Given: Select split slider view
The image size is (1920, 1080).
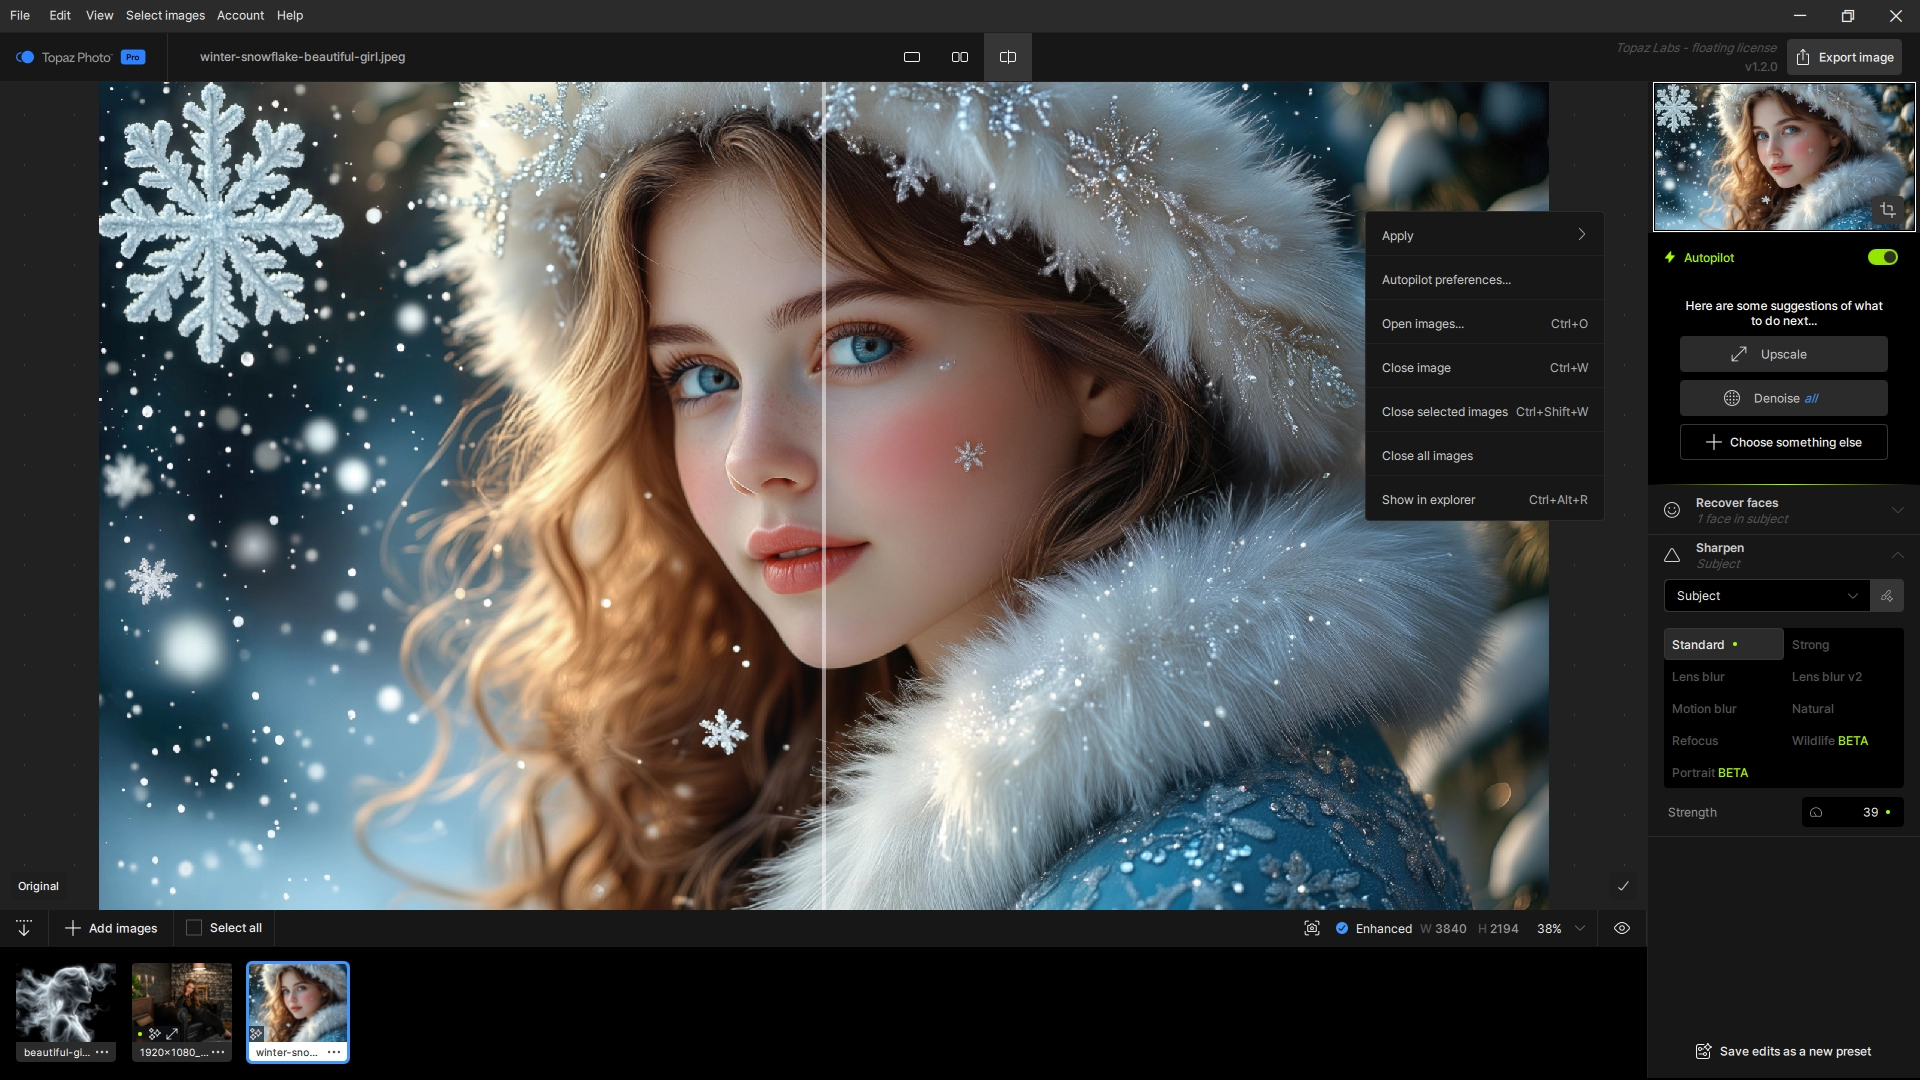Looking at the screenshot, I should (x=1007, y=57).
